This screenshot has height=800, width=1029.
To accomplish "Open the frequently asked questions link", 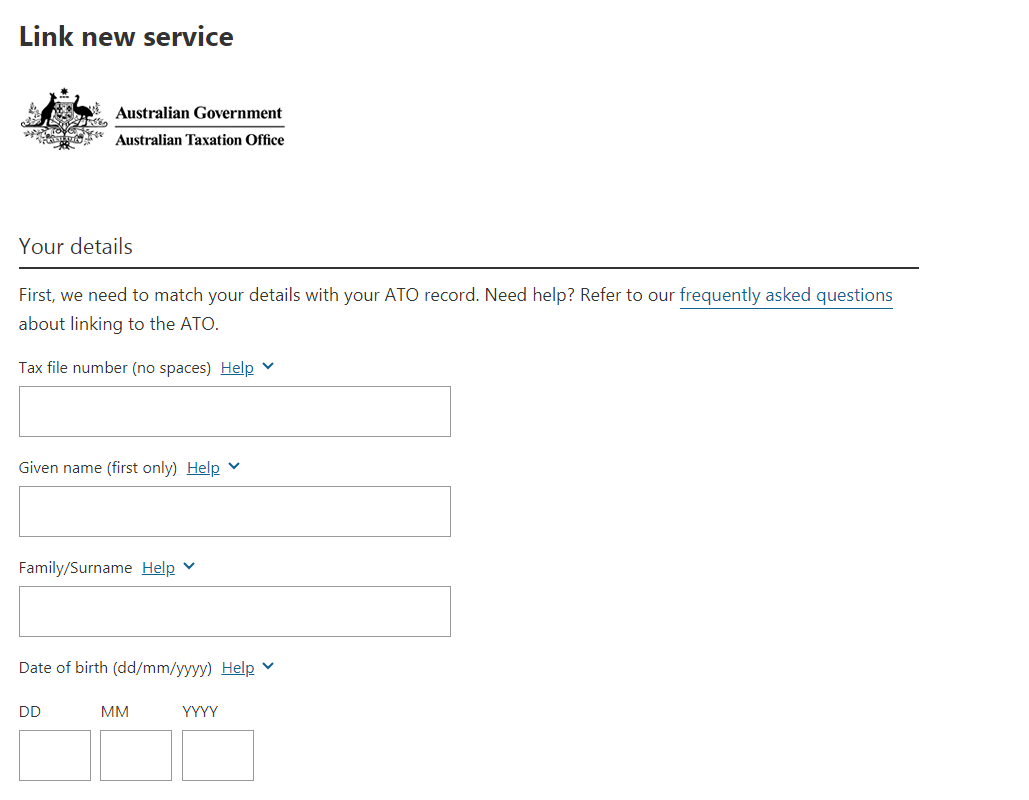I will (786, 295).
